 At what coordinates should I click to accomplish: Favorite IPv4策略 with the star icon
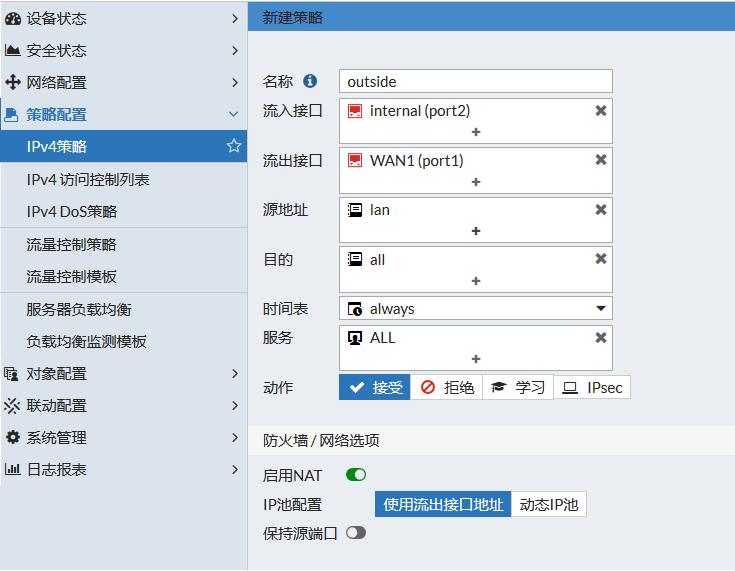[234, 146]
